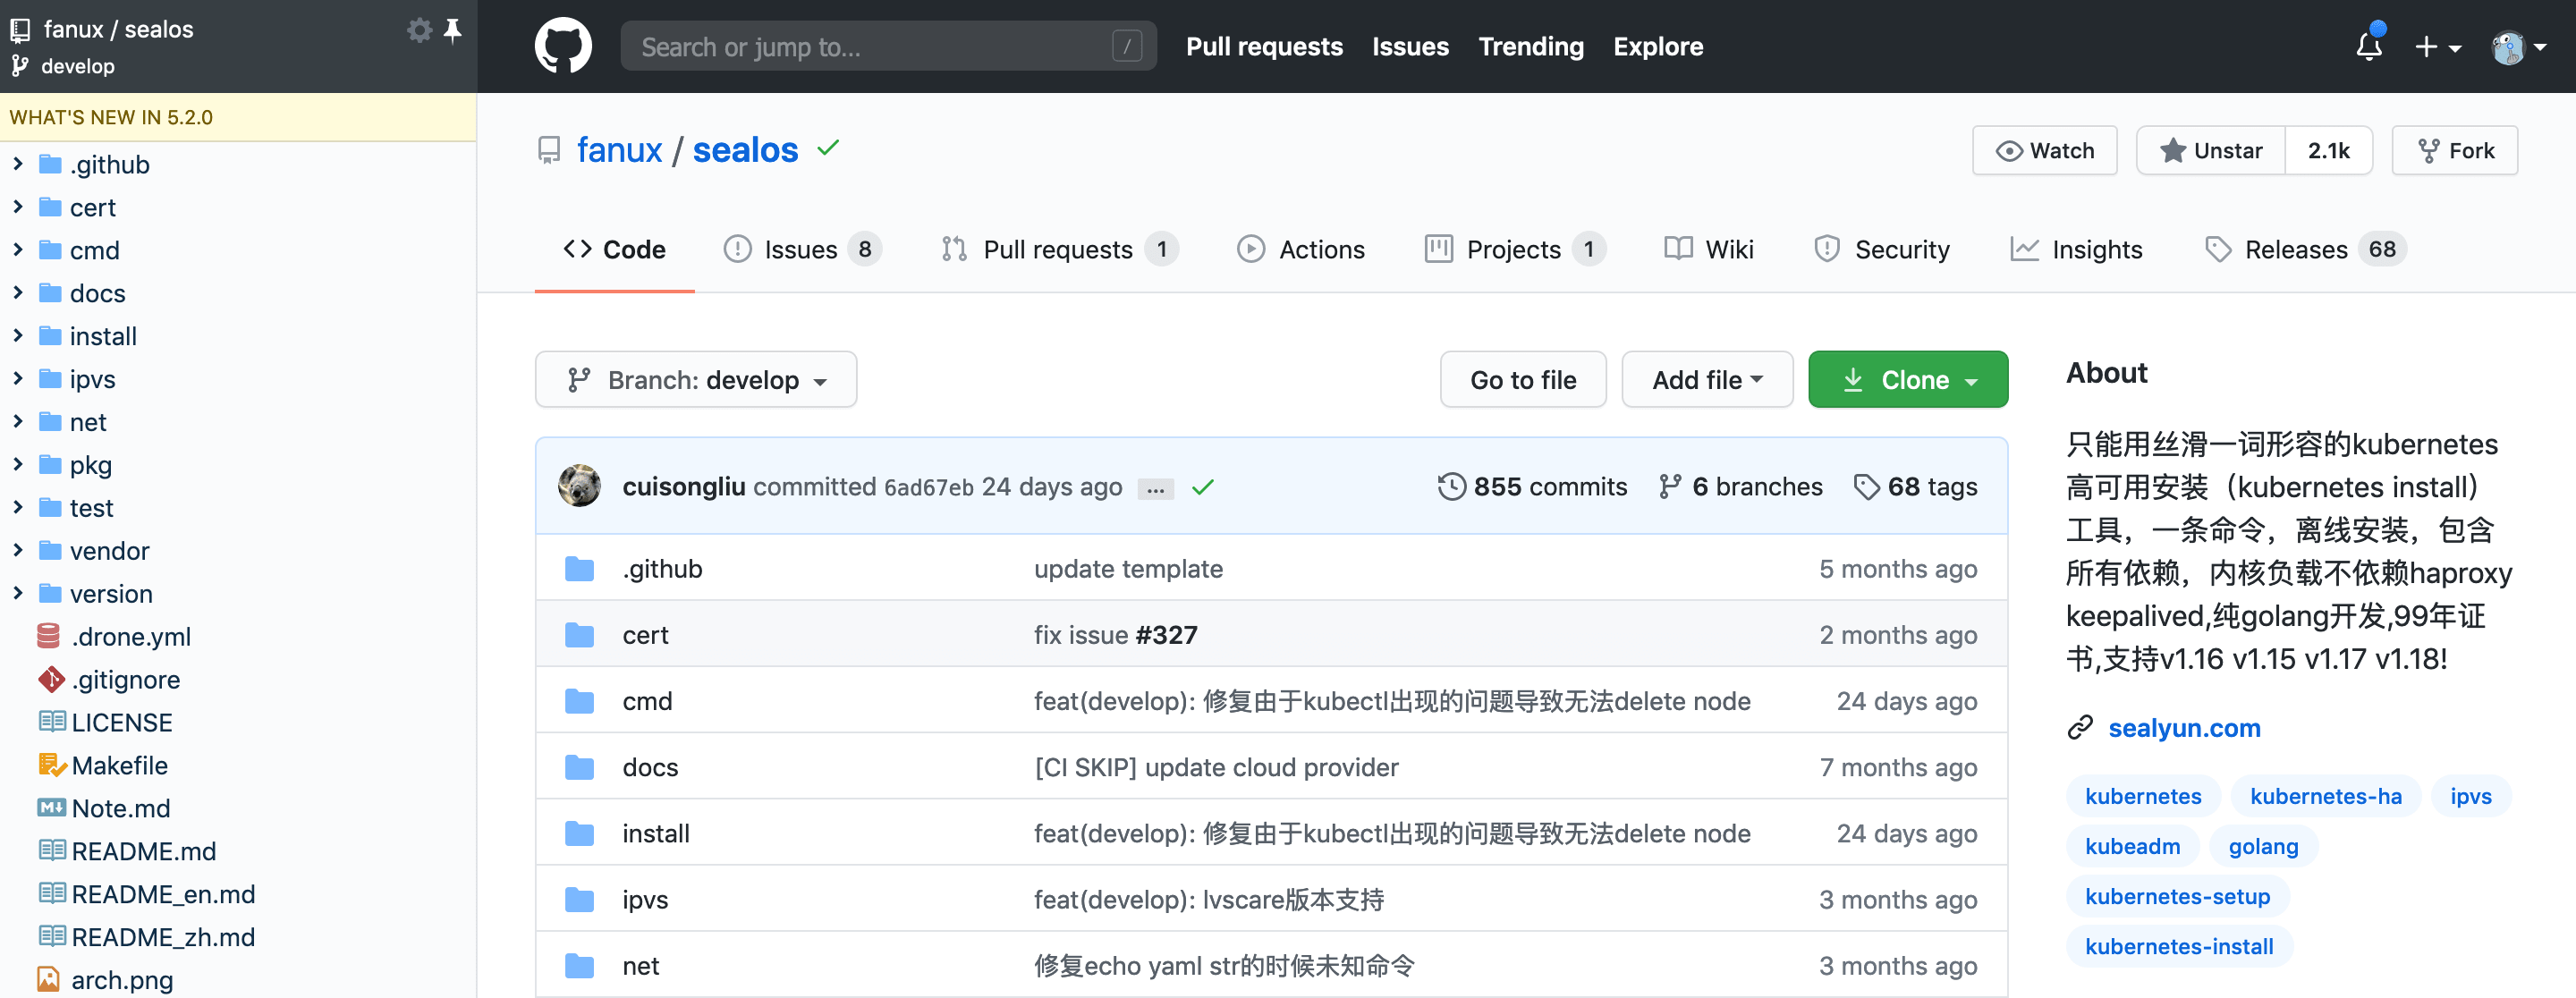This screenshot has width=2576, height=998.
Task: Open user avatar profile menu
Action: pos(2518,47)
